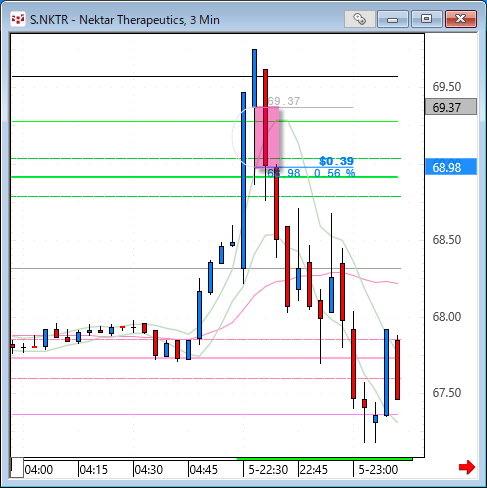Click the 04:15 time axis label
The image size is (487, 488).
[94, 470]
